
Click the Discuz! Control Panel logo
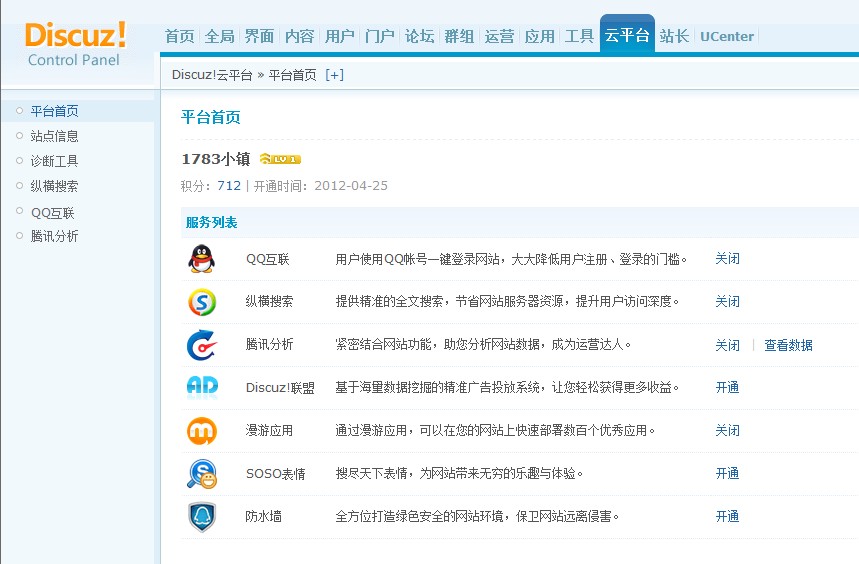(x=76, y=44)
